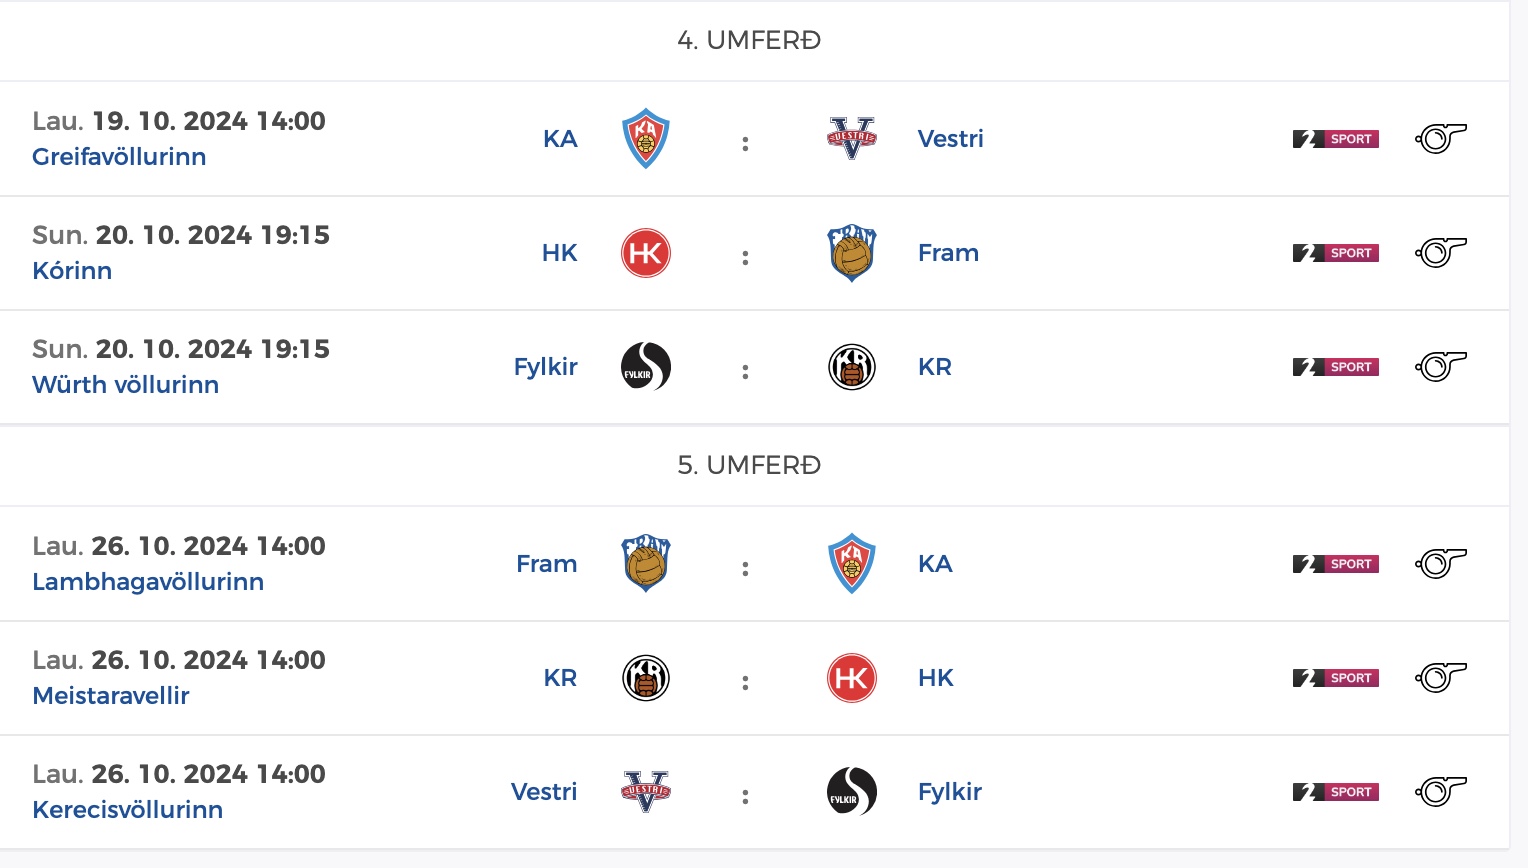Click Stöð 2 Sport logo for KR vs HK
The width and height of the screenshot is (1528, 868).
point(1336,678)
